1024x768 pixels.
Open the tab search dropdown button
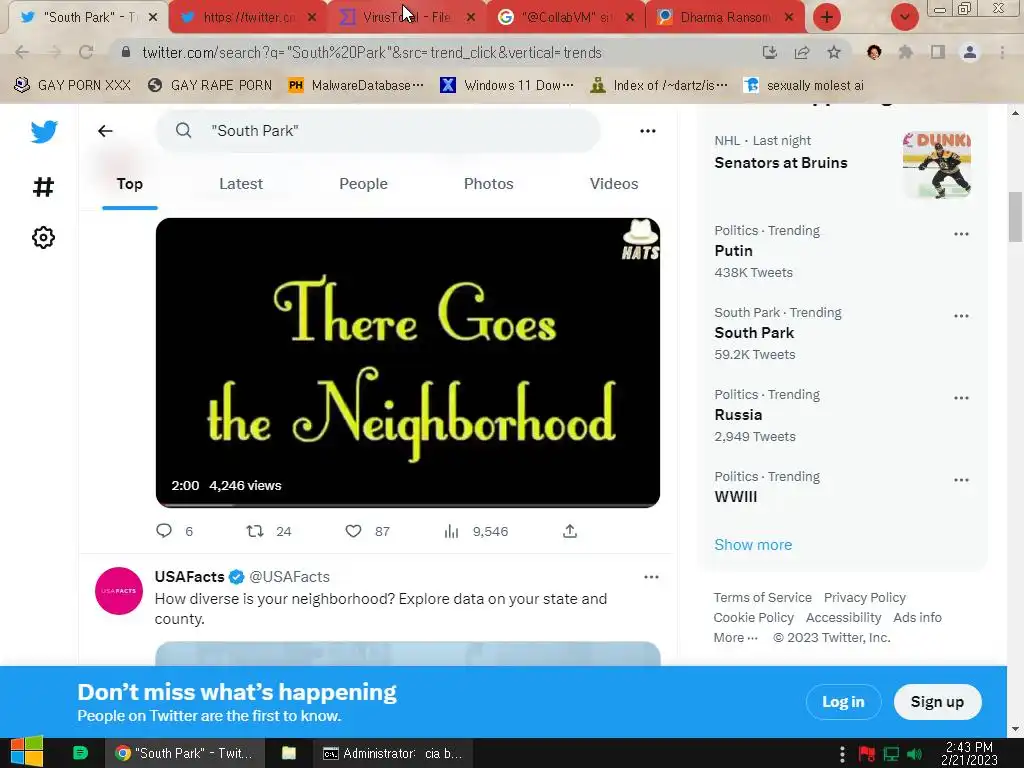click(x=904, y=17)
